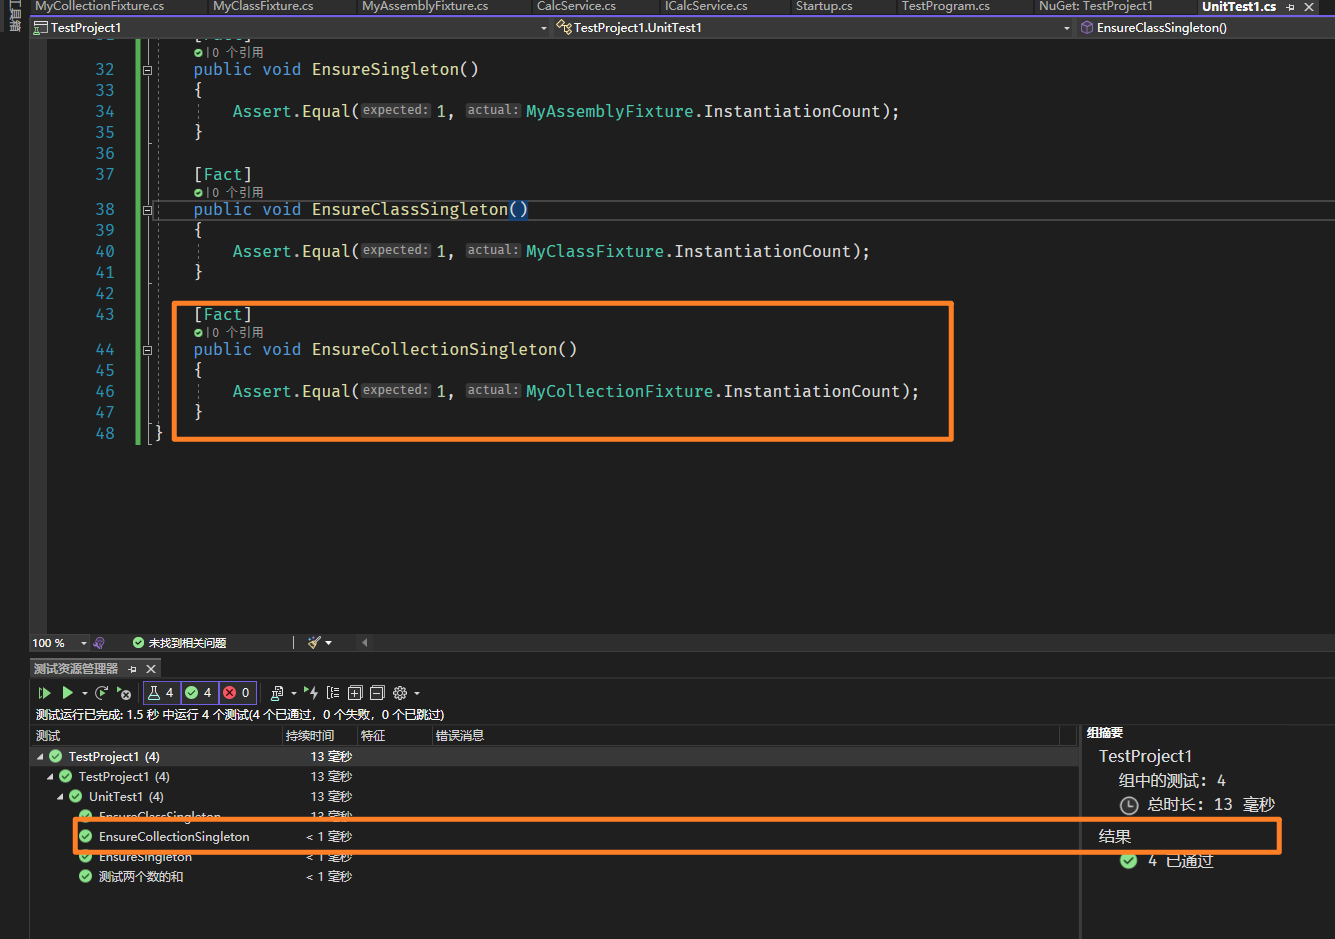Open the 100 % zoom level dropdown

pos(84,643)
